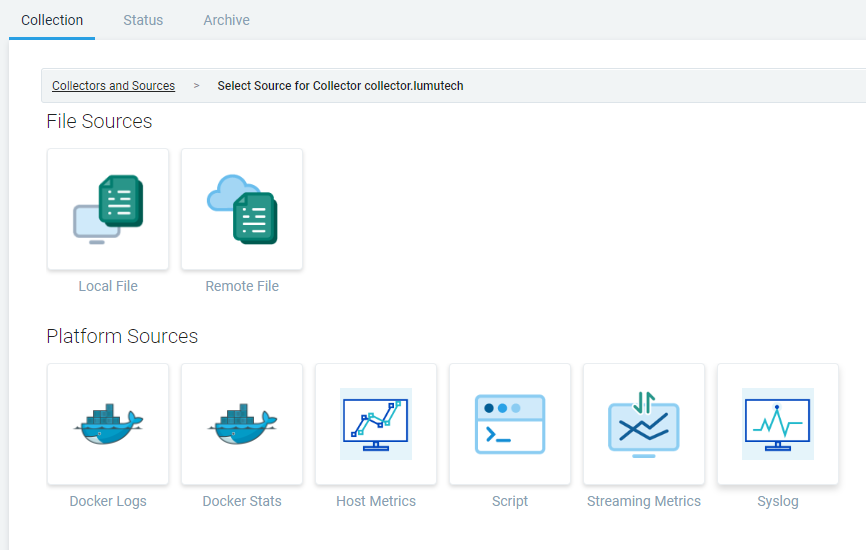Viewport: 866px width, 550px height.
Task: Click the Docker Logs text label
Action: point(108,501)
